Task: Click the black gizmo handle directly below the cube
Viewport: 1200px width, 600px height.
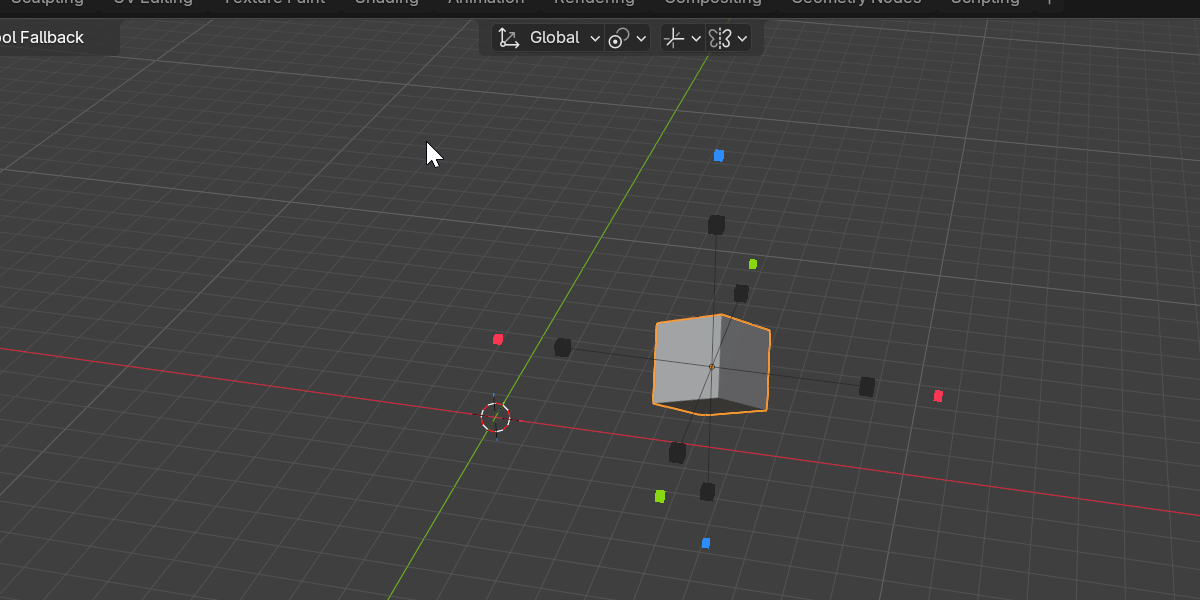Action: [x=708, y=492]
